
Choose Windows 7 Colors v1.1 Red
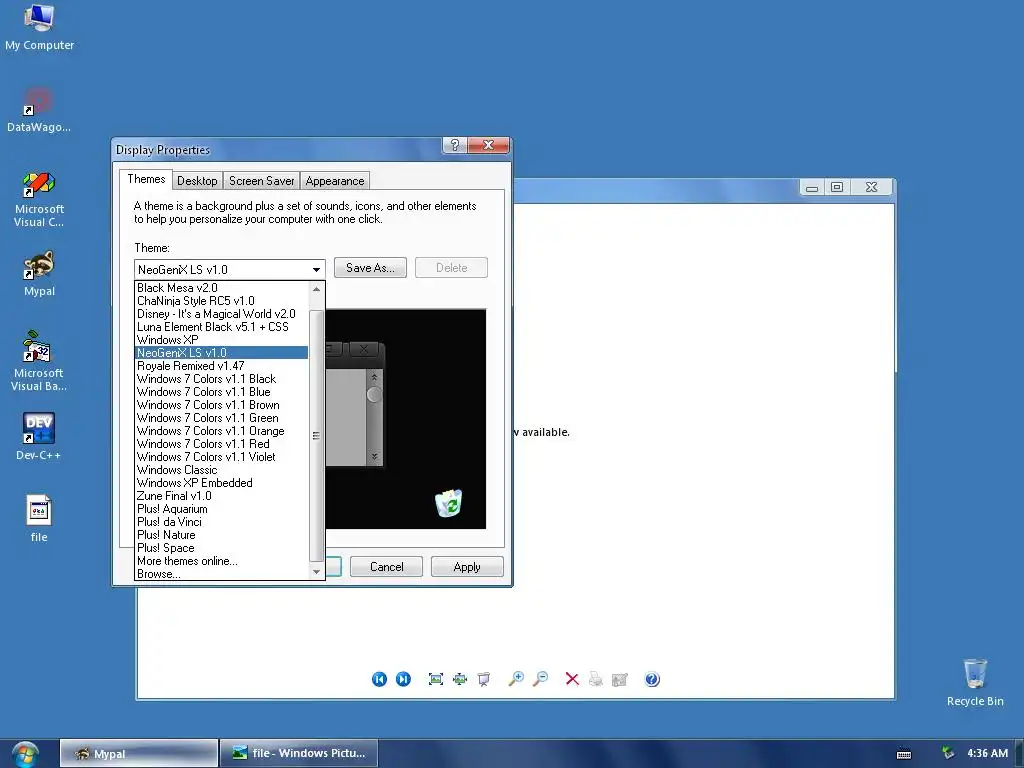[221, 444]
